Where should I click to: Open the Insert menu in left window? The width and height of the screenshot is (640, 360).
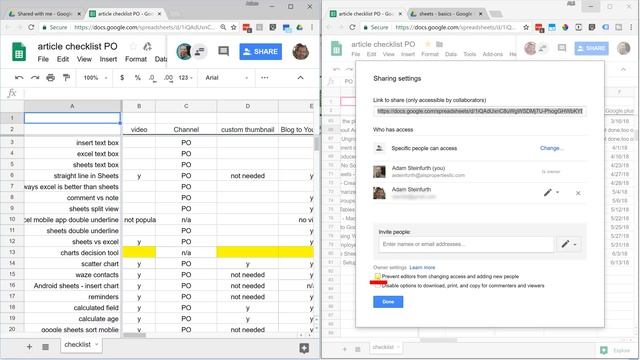click(x=108, y=59)
